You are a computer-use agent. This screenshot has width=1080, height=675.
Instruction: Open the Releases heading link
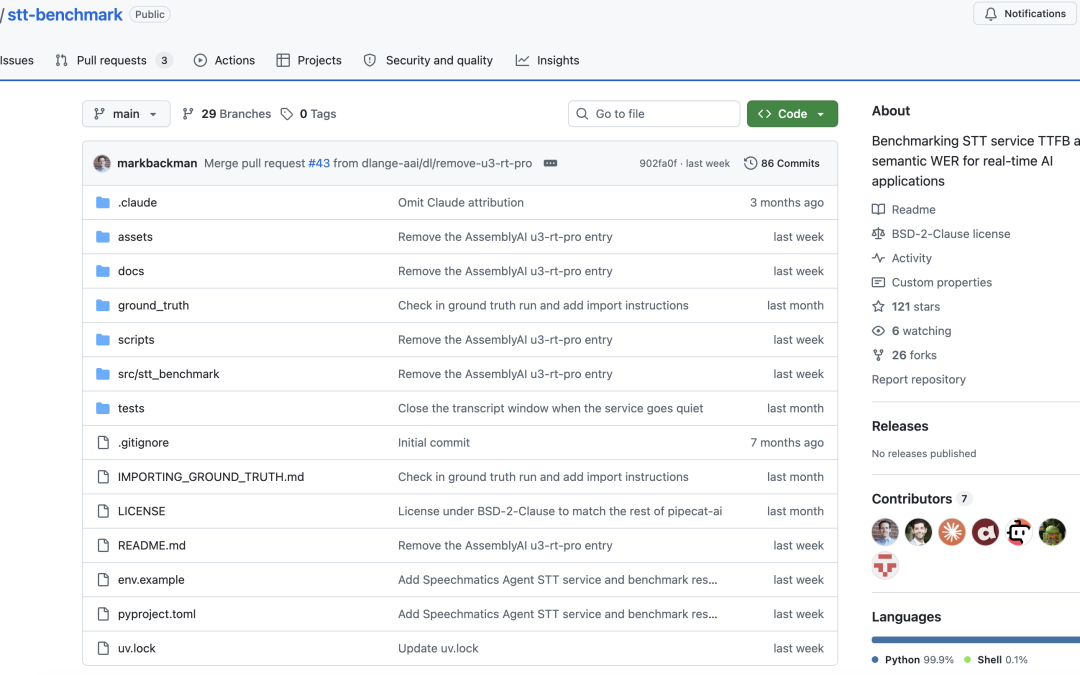(900, 426)
